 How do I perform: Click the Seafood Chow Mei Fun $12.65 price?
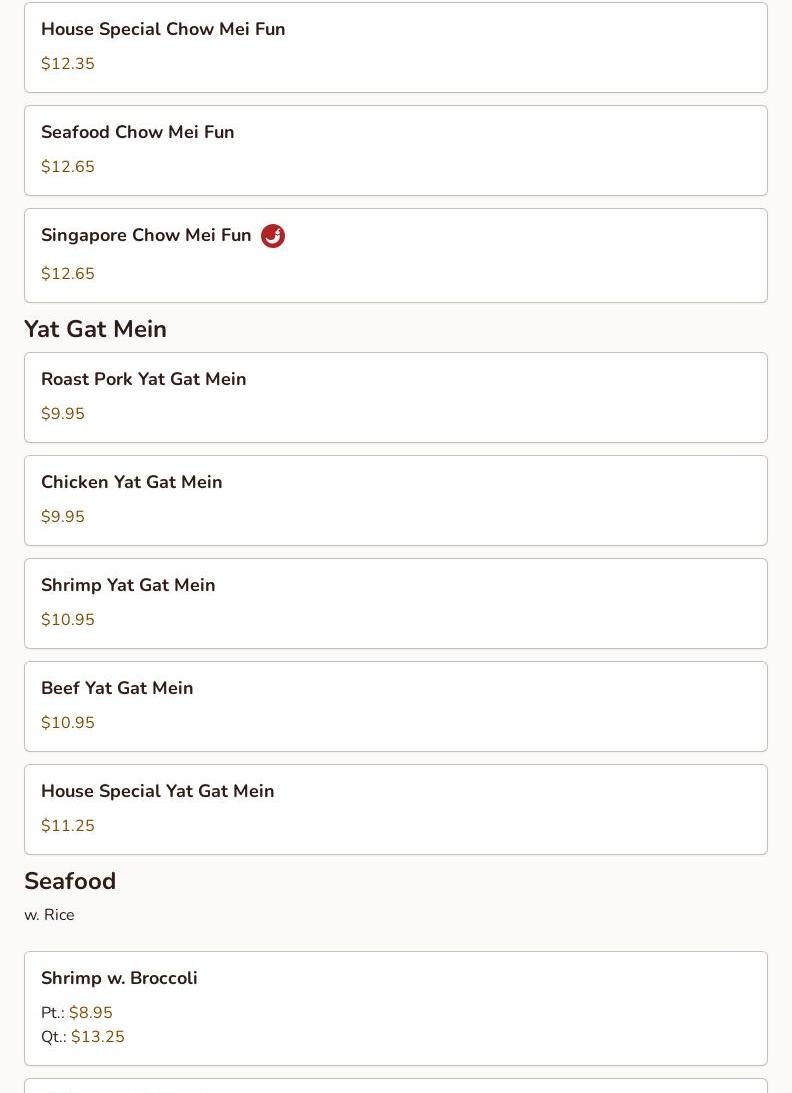click(68, 167)
